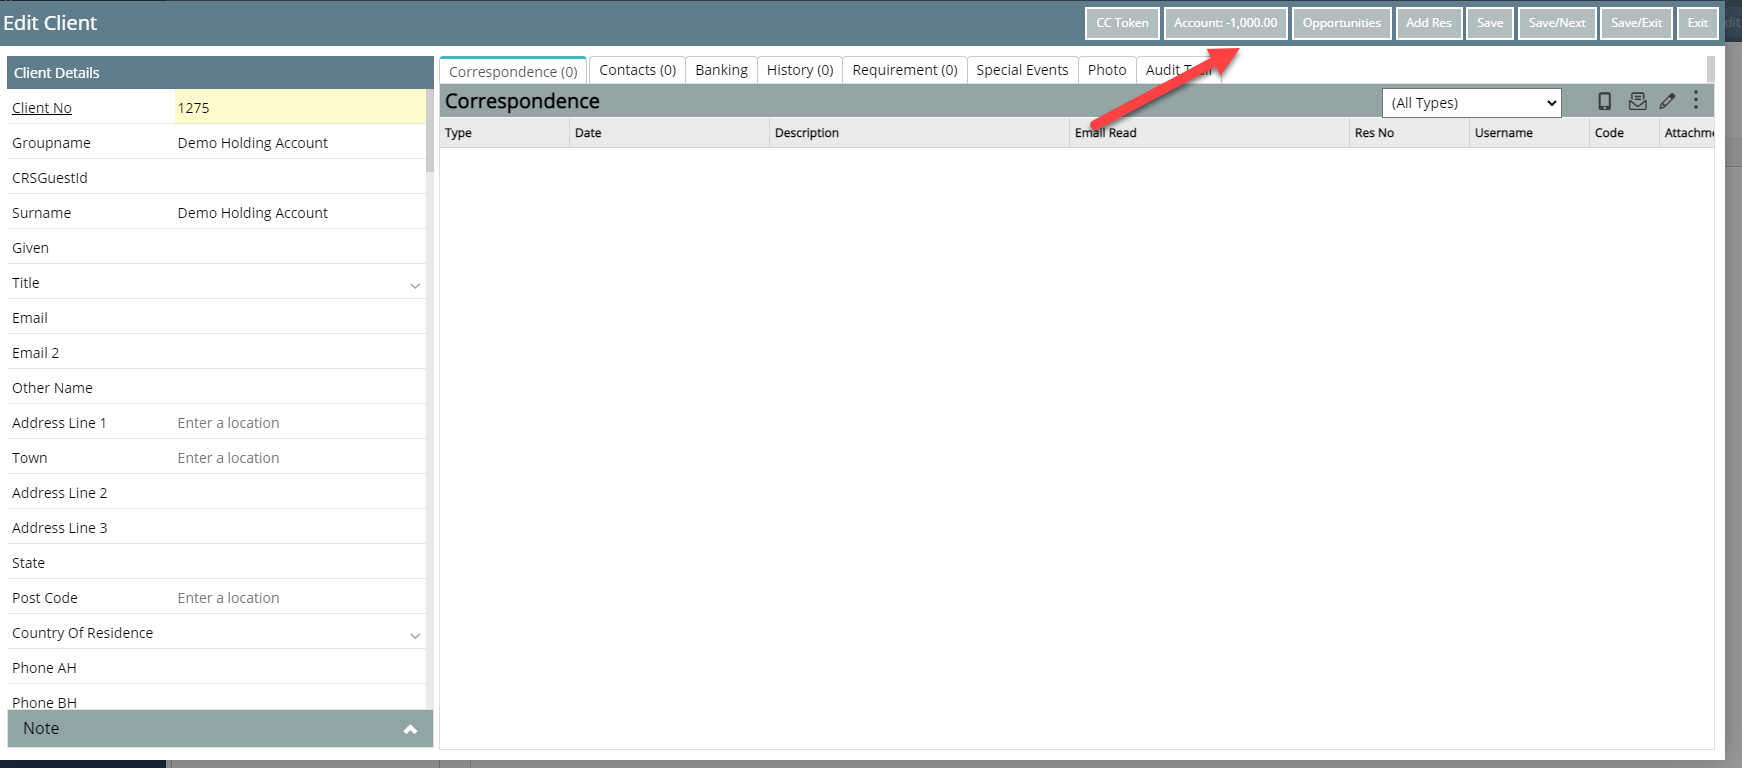Image resolution: width=1742 pixels, height=768 pixels.
Task: Open the Contacts (0) tab
Action: 637,70
